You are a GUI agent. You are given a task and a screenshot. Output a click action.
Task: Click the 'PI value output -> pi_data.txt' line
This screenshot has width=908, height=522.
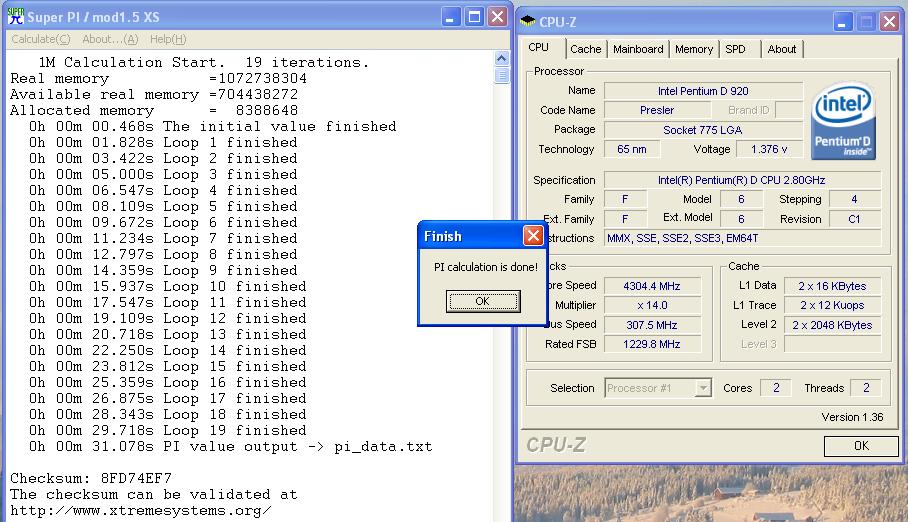[230, 447]
